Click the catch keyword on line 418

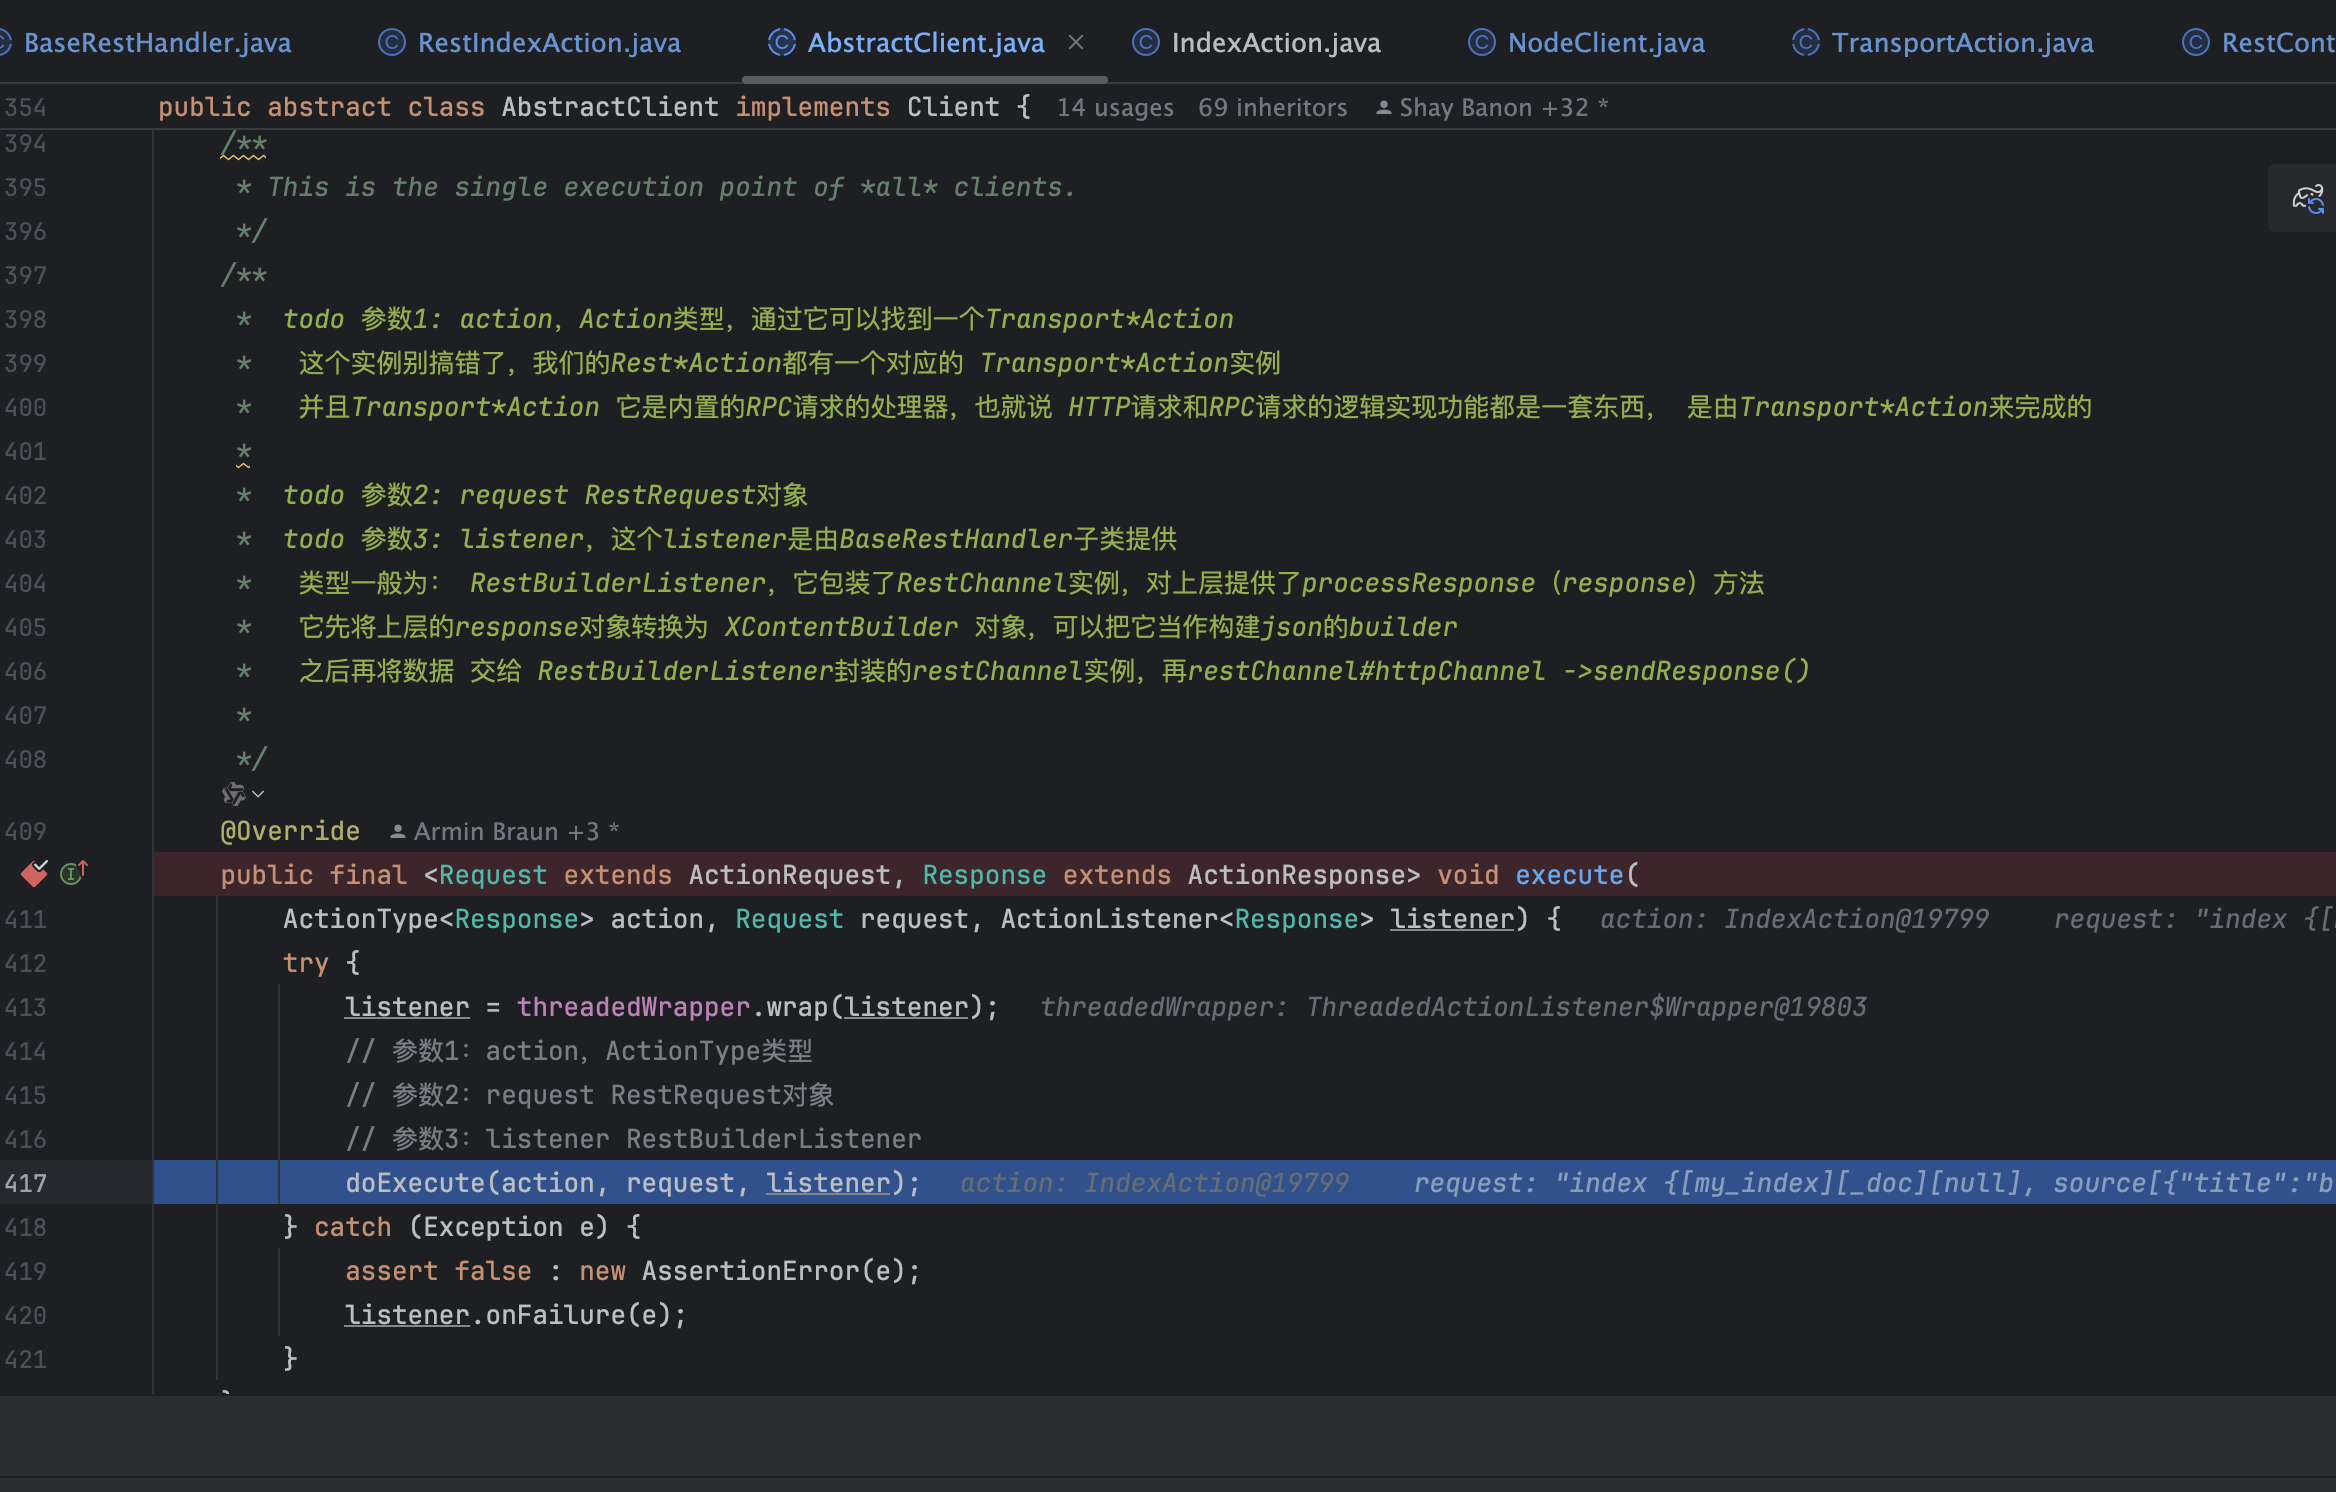353,1227
